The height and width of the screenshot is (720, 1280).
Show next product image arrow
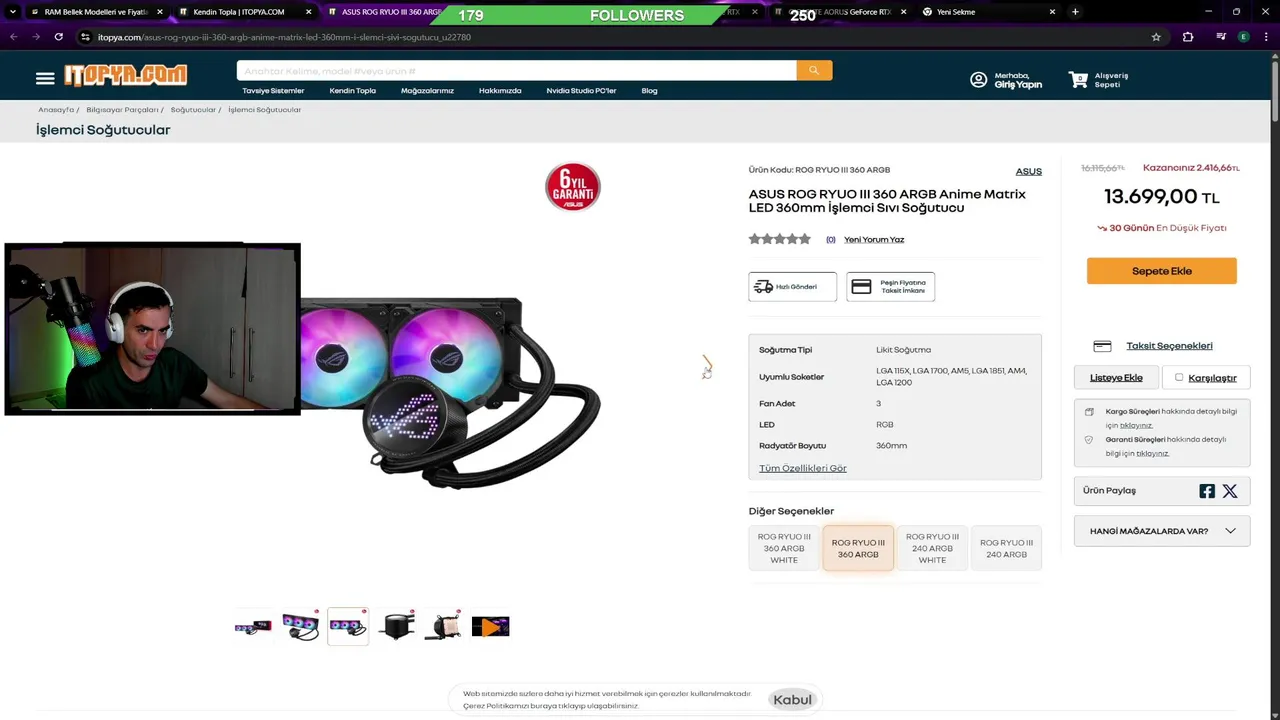pyautogui.click(x=707, y=366)
